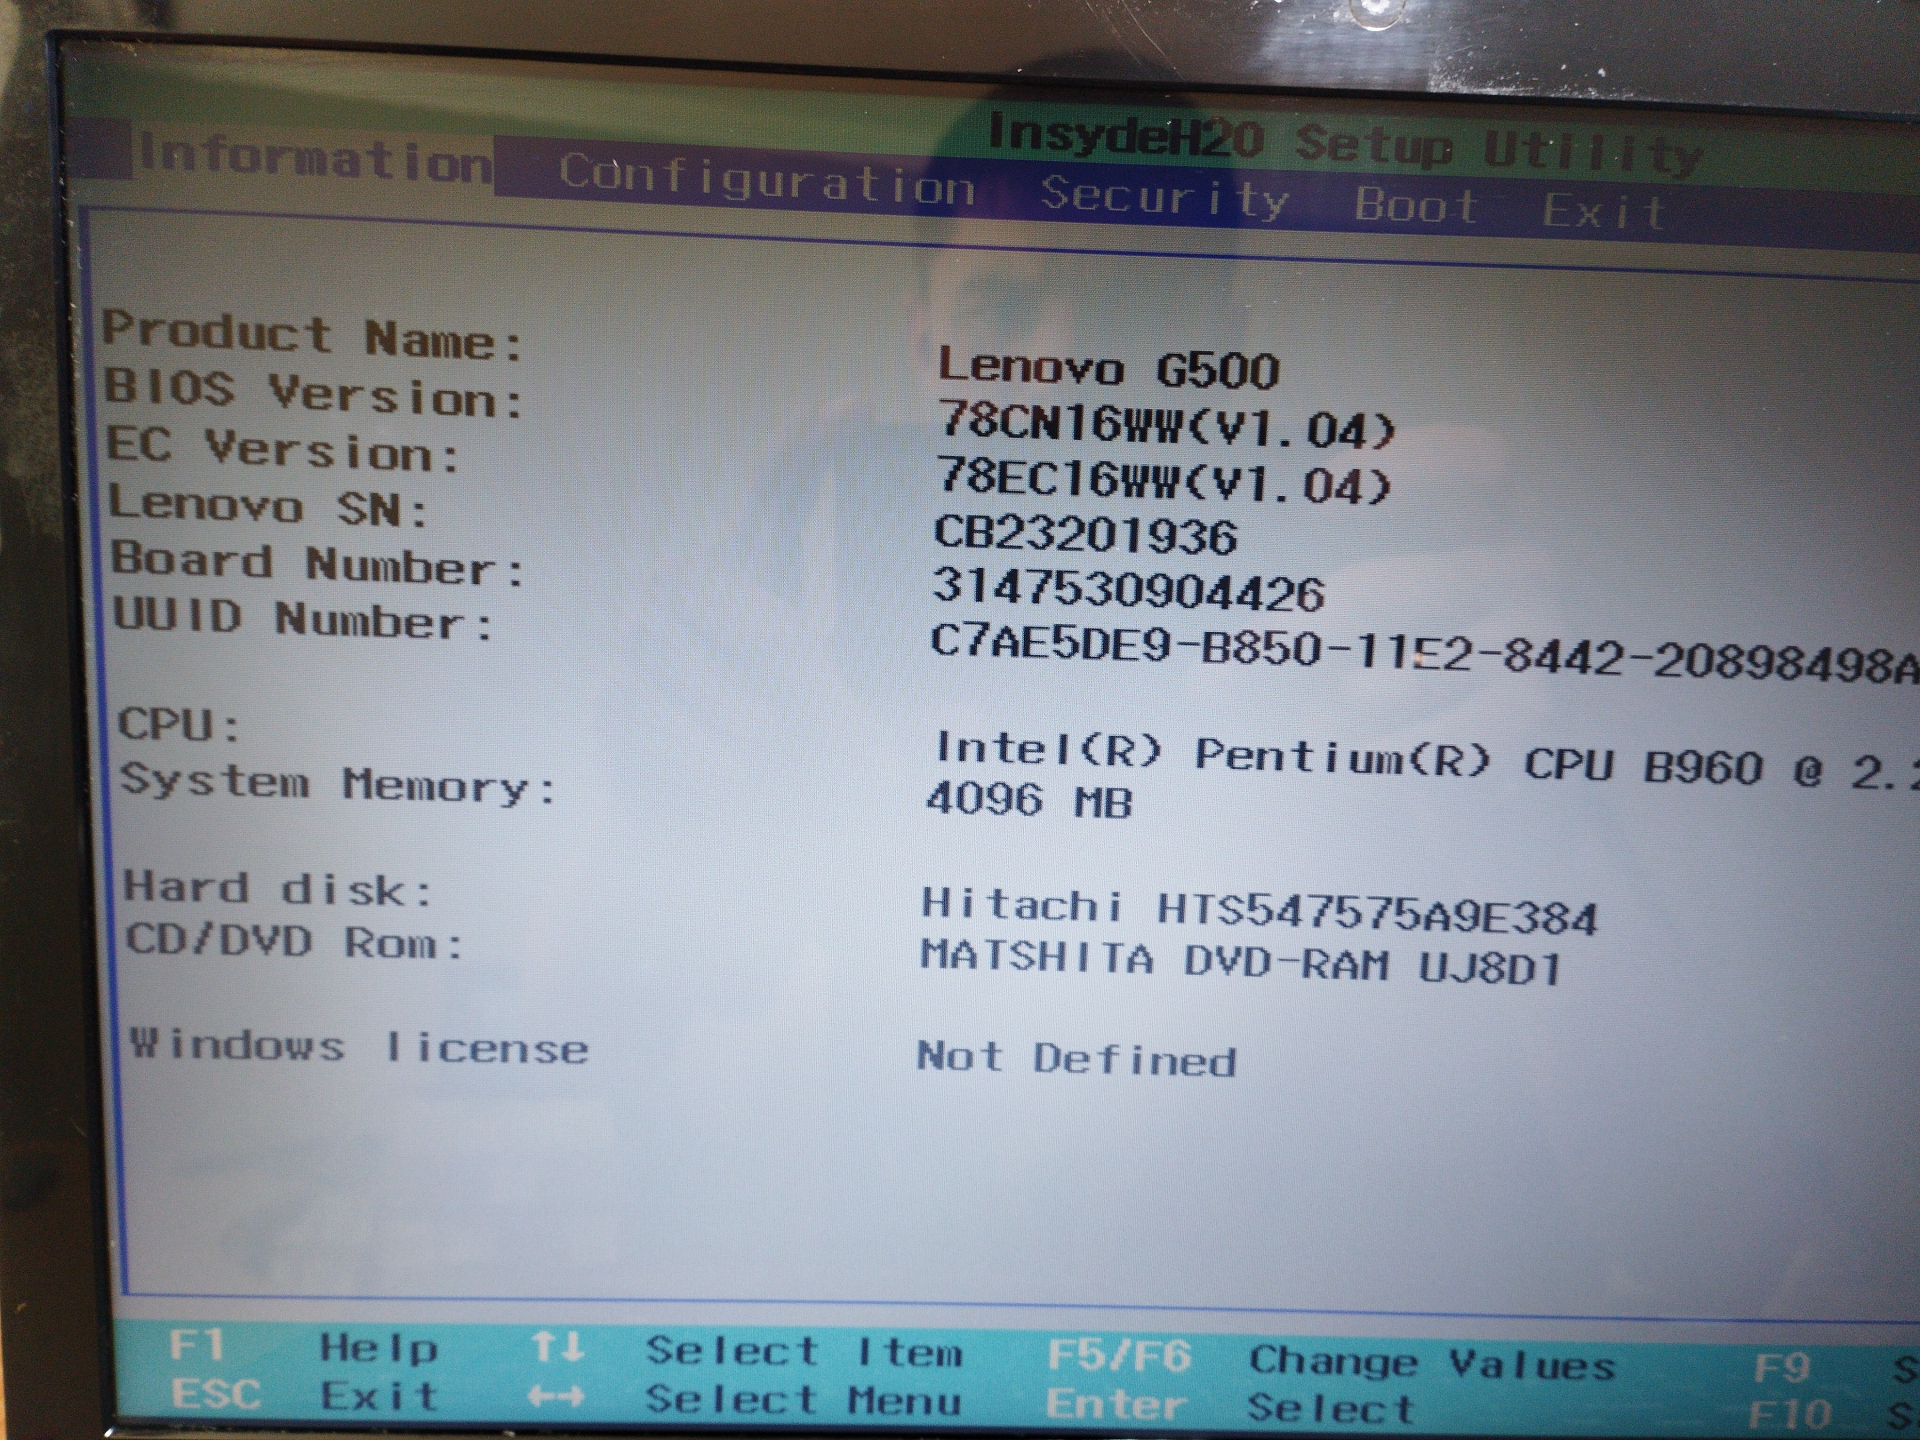Select the Not Defined license value
Screen dimensions: 1920x1440
(1077, 1058)
